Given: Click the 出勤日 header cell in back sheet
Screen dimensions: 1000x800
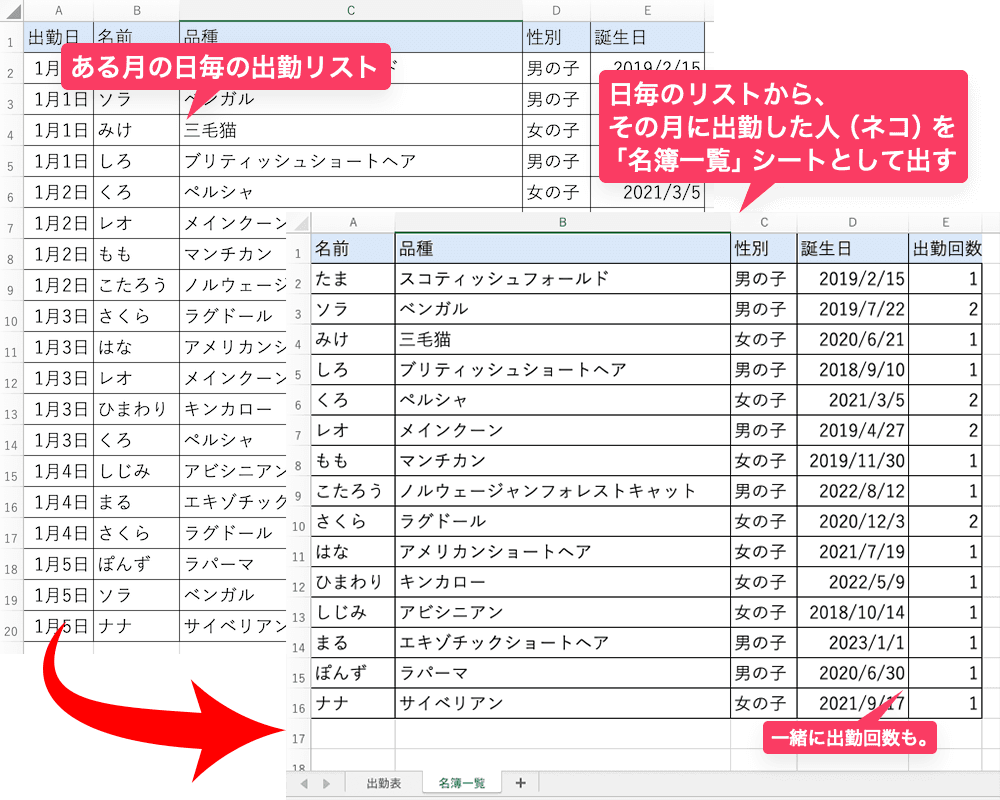Looking at the screenshot, I should pos(58,38).
